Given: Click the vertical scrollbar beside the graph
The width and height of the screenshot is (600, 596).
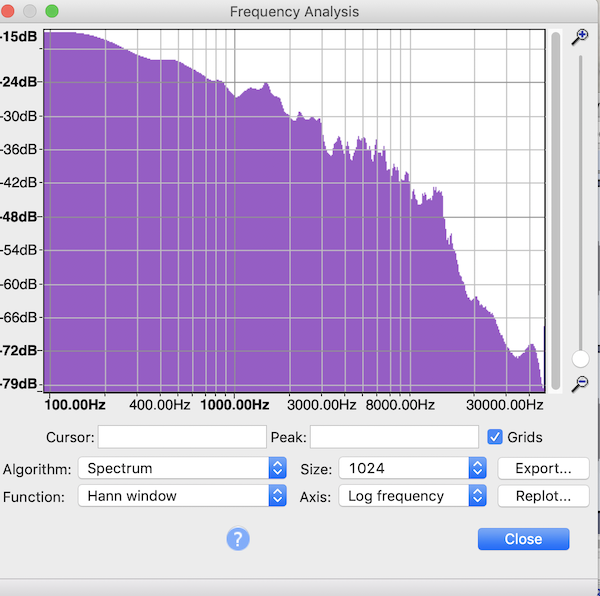Looking at the screenshot, I should [x=556, y=210].
